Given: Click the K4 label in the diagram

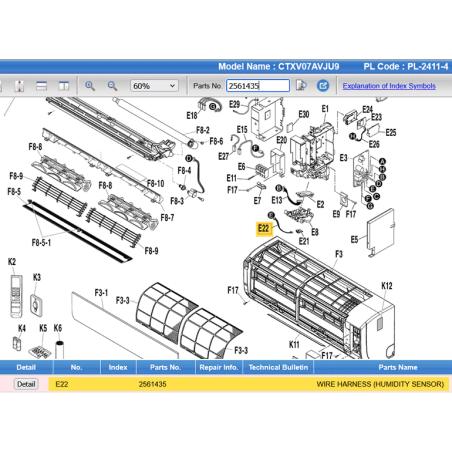Looking at the screenshot, I should [22, 328].
